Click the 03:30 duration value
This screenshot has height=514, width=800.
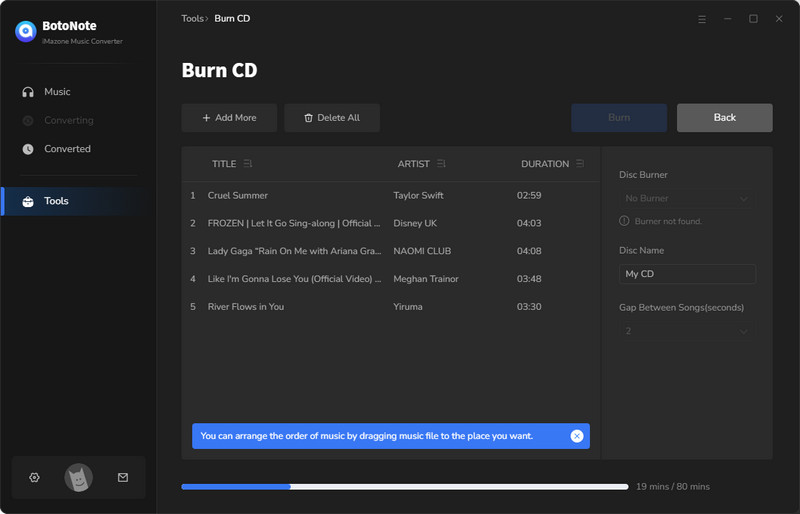pyautogui.click(x=529, y=307)
